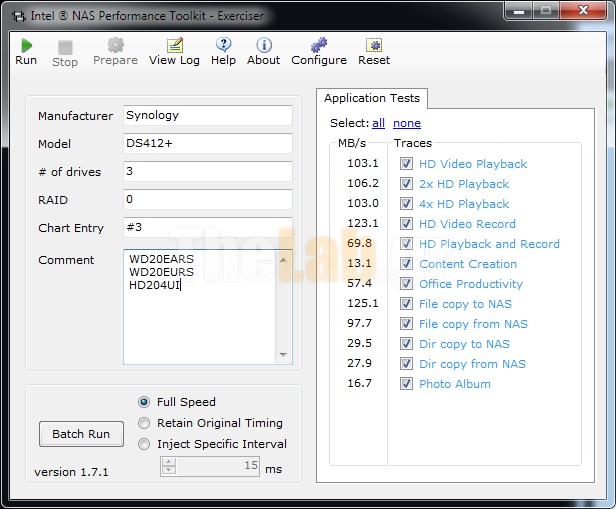
Task: Open the Configure gears icon
Action: point(319,45)
